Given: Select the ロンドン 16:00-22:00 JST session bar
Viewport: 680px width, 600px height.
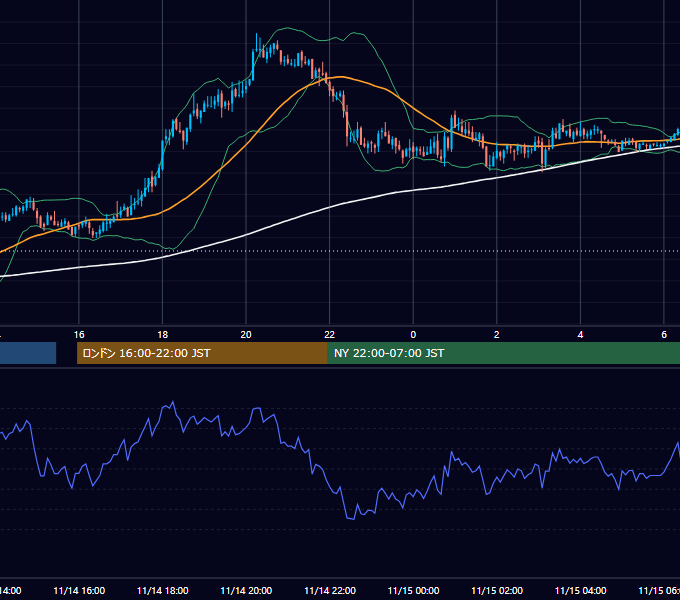Looking at the screenshot, I should pyautogui.click(x=202, y=353).
